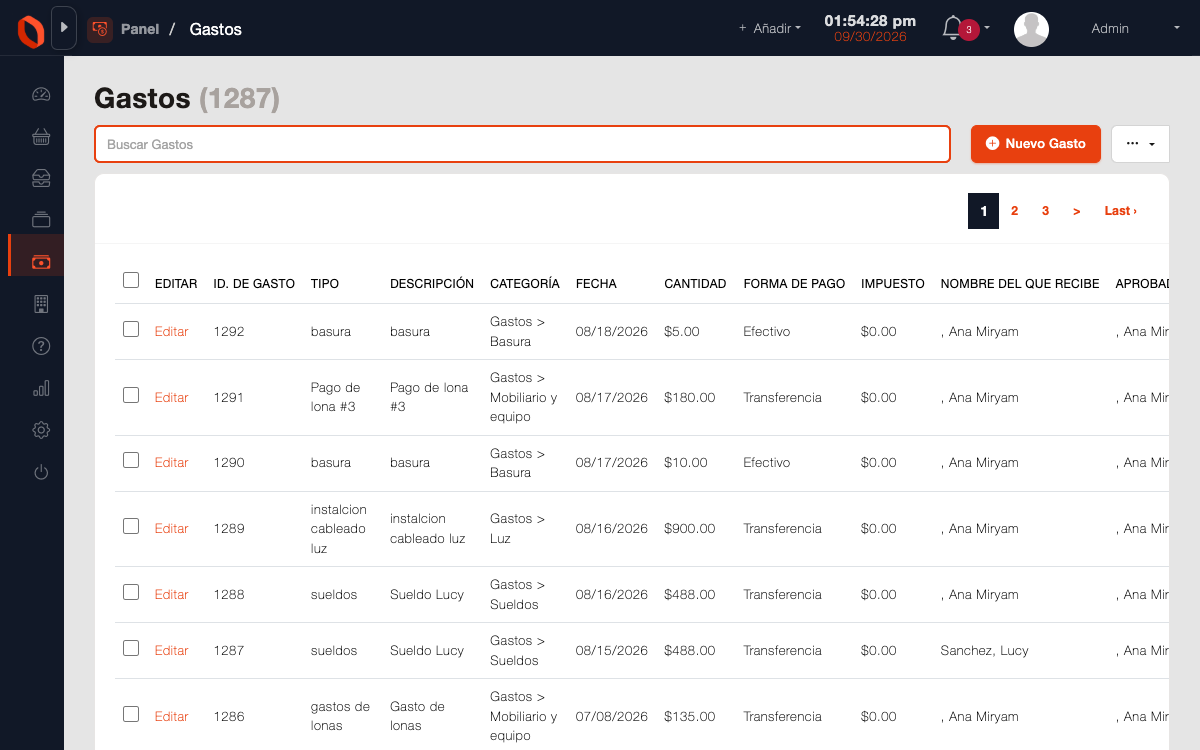This screenshot has width=1200, height=750.
Task: Sort by the DESCRIPCIÓN column header
Action: [432, 284]
